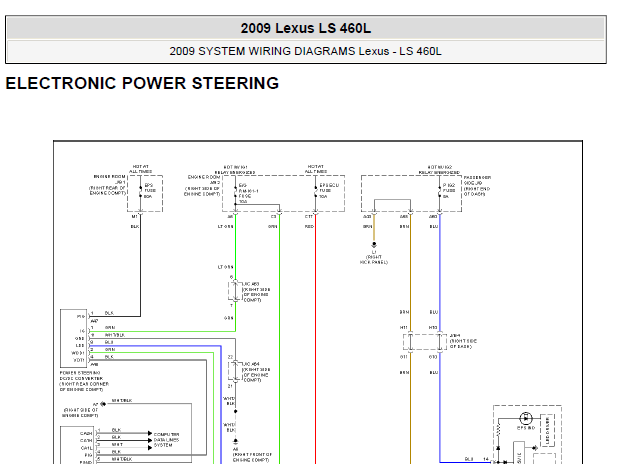628x464 pixels.
Task: Click the EPS ECU FUSE 10A label
Action: (329, 191)
